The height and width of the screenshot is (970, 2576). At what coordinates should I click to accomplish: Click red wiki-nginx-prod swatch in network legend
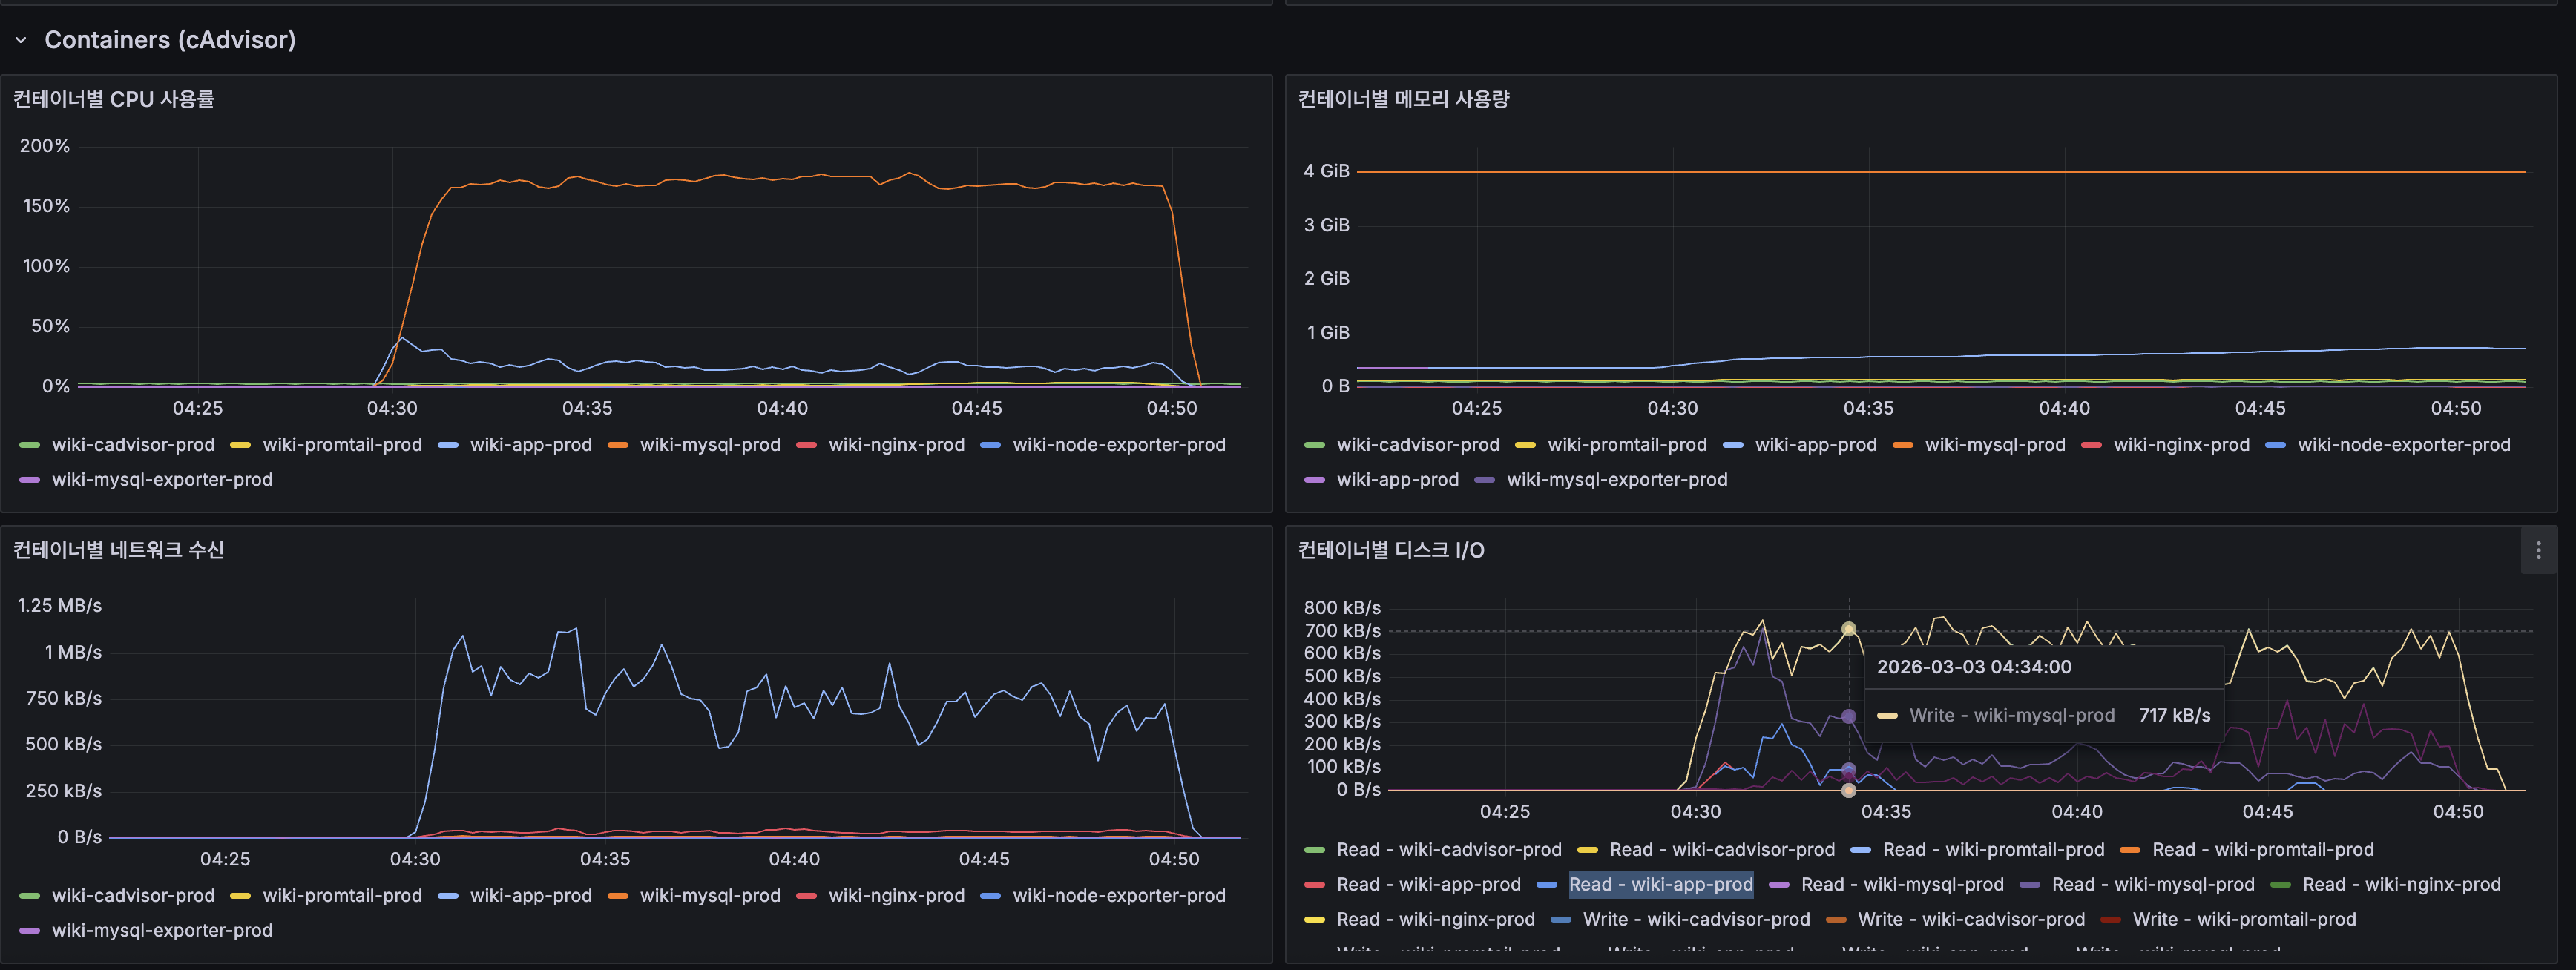(x=806, y=896)
